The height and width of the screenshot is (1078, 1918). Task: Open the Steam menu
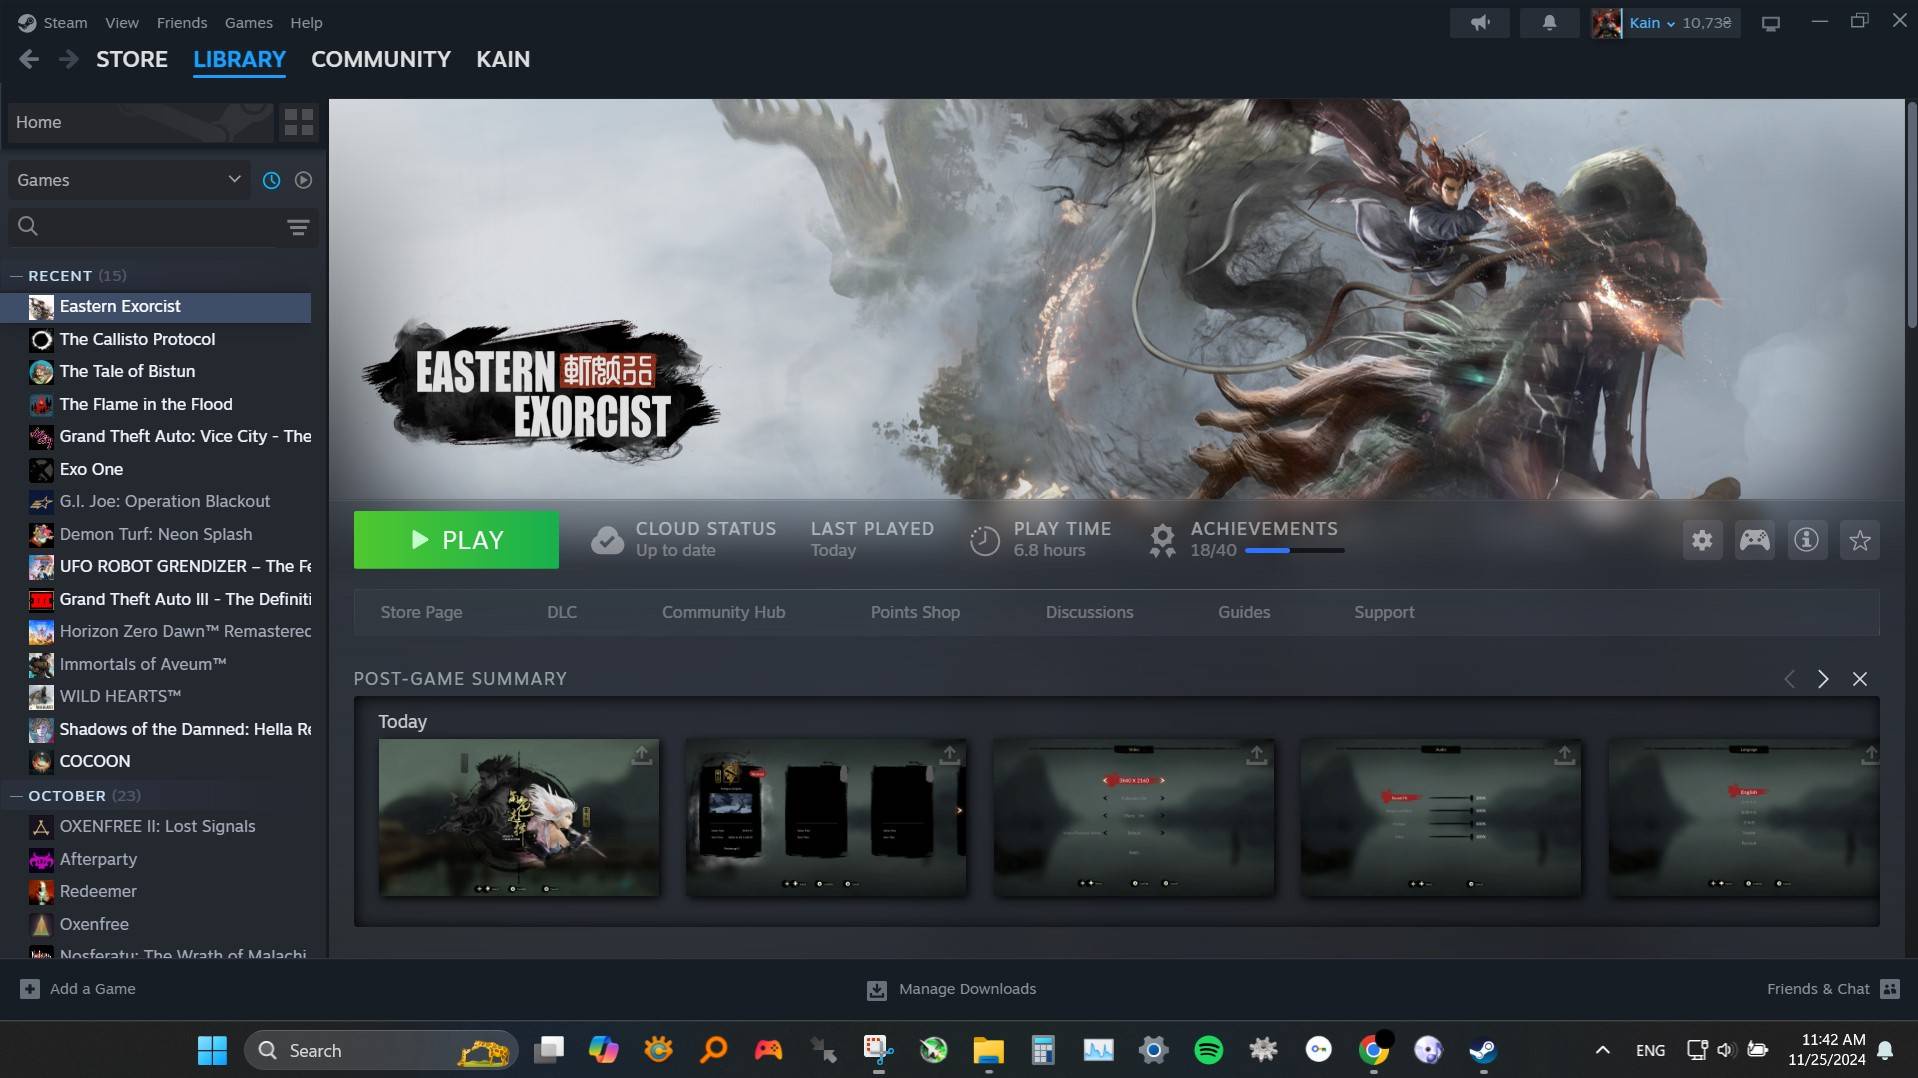65,22
